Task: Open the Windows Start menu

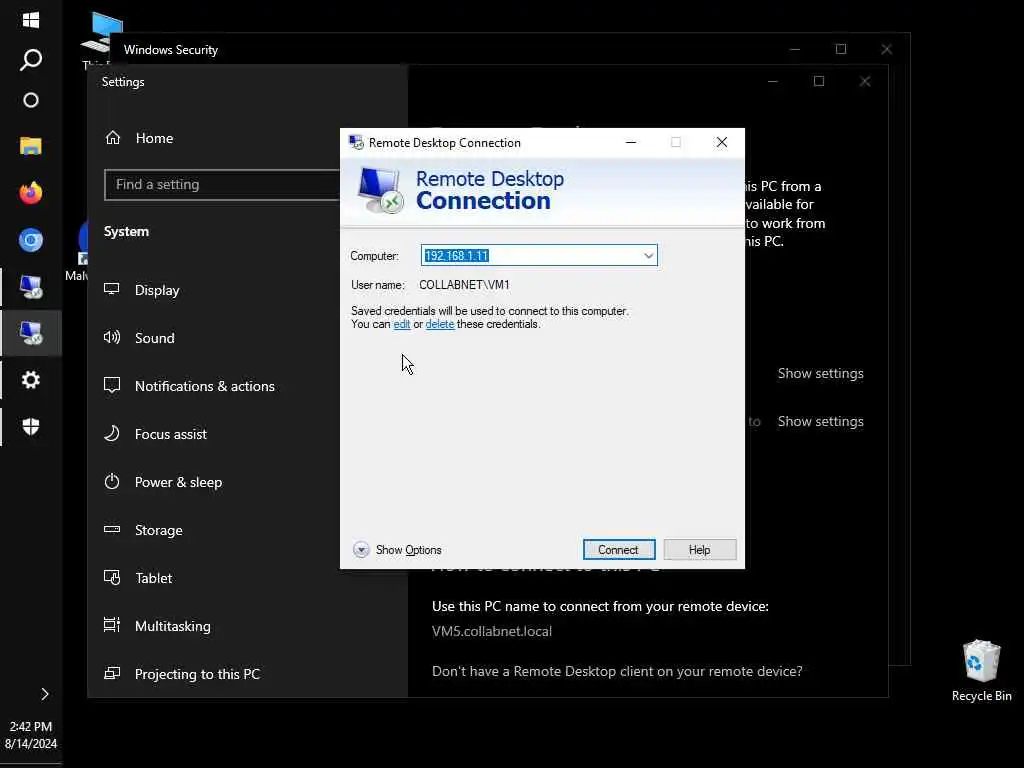Action: (x=31, y=20)
